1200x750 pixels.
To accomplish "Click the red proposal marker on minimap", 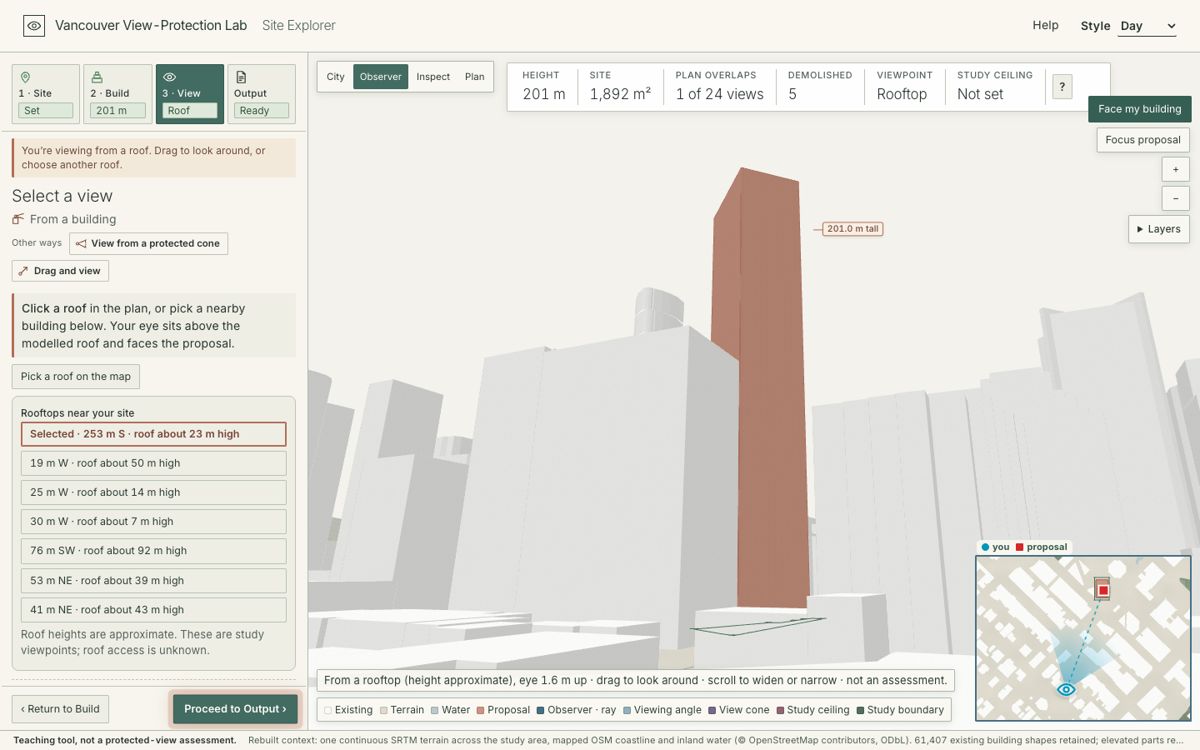I will pyautogui.click(x=1103, y=590).
